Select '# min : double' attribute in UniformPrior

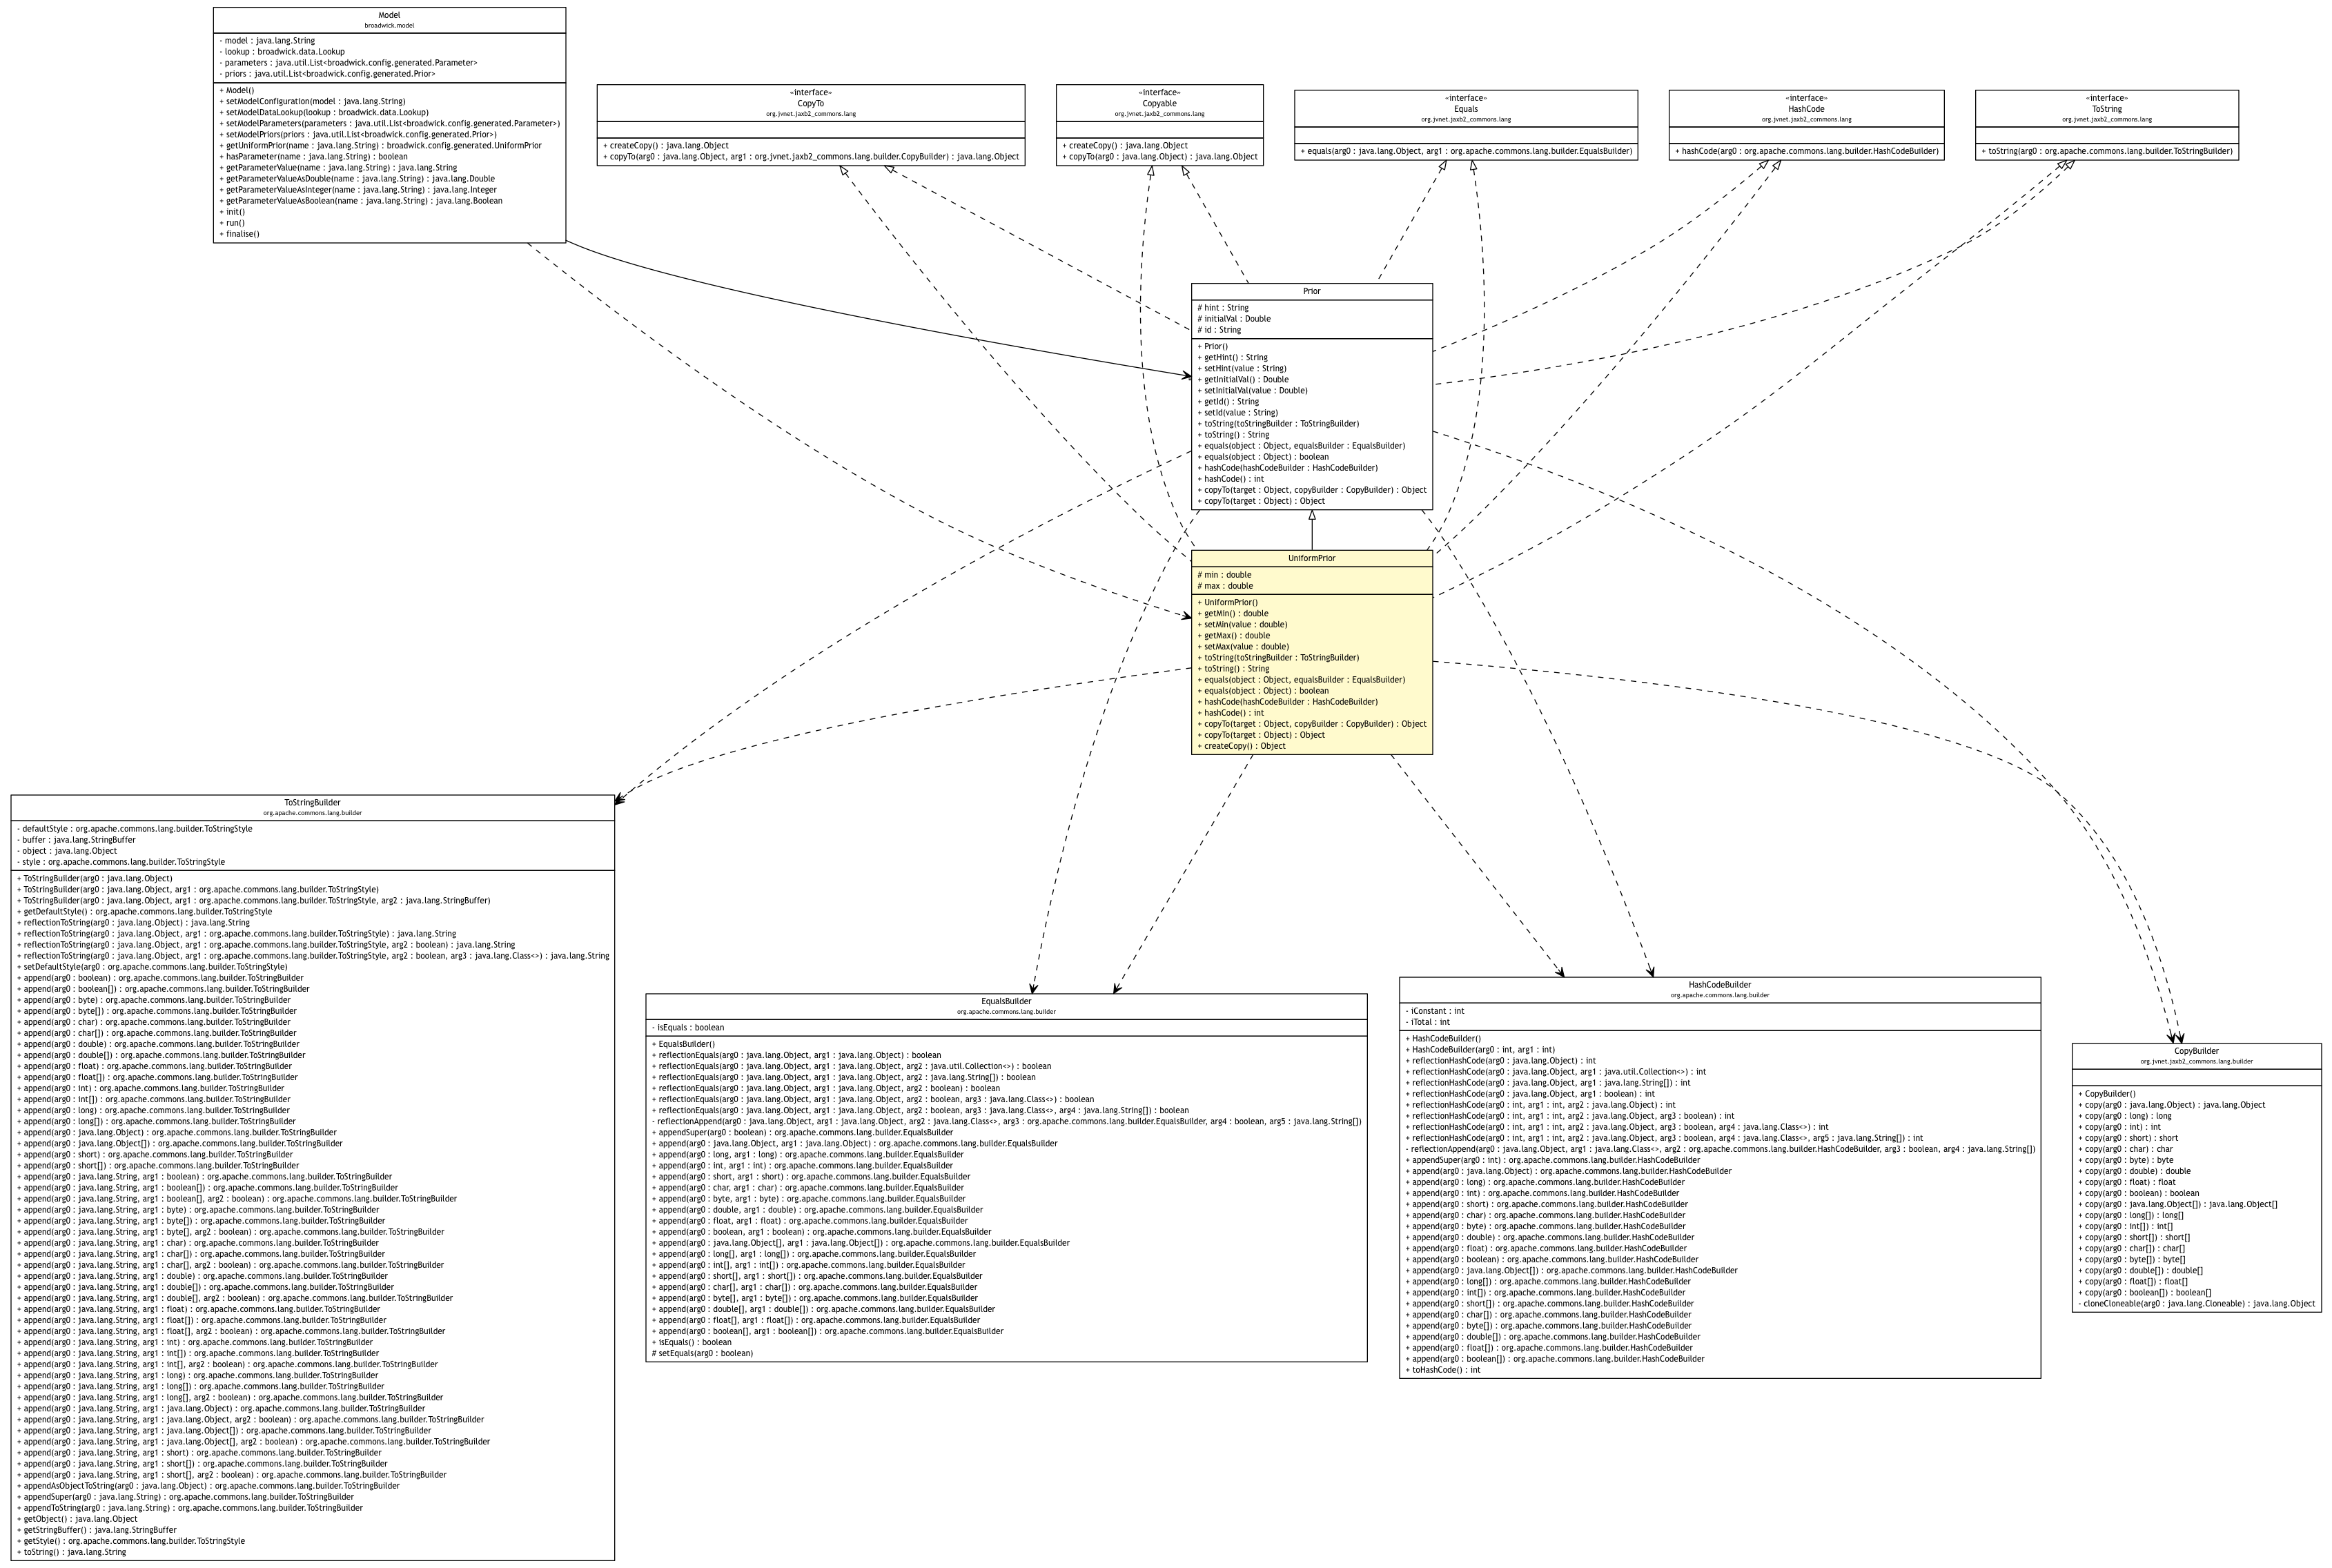click(1224, 575)
